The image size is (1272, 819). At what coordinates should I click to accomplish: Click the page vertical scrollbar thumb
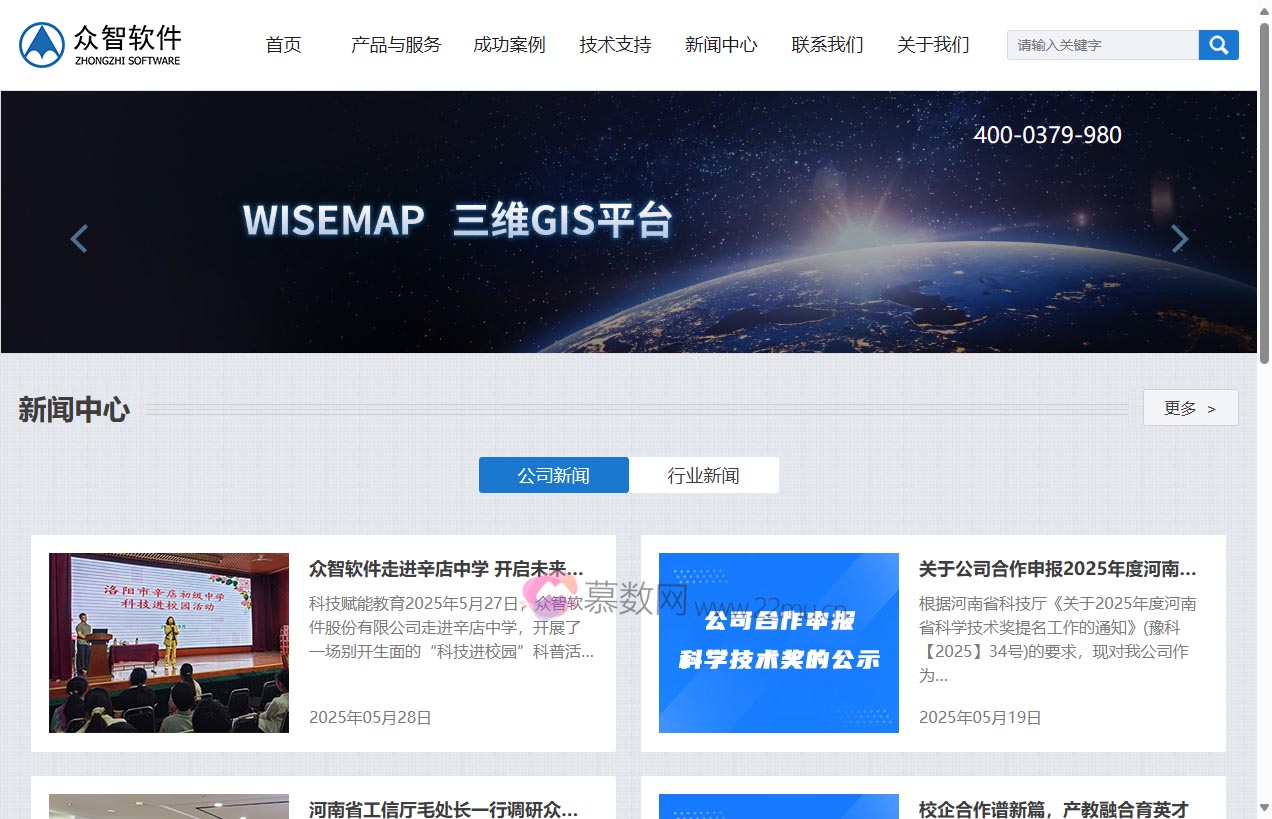[1264, 190]
